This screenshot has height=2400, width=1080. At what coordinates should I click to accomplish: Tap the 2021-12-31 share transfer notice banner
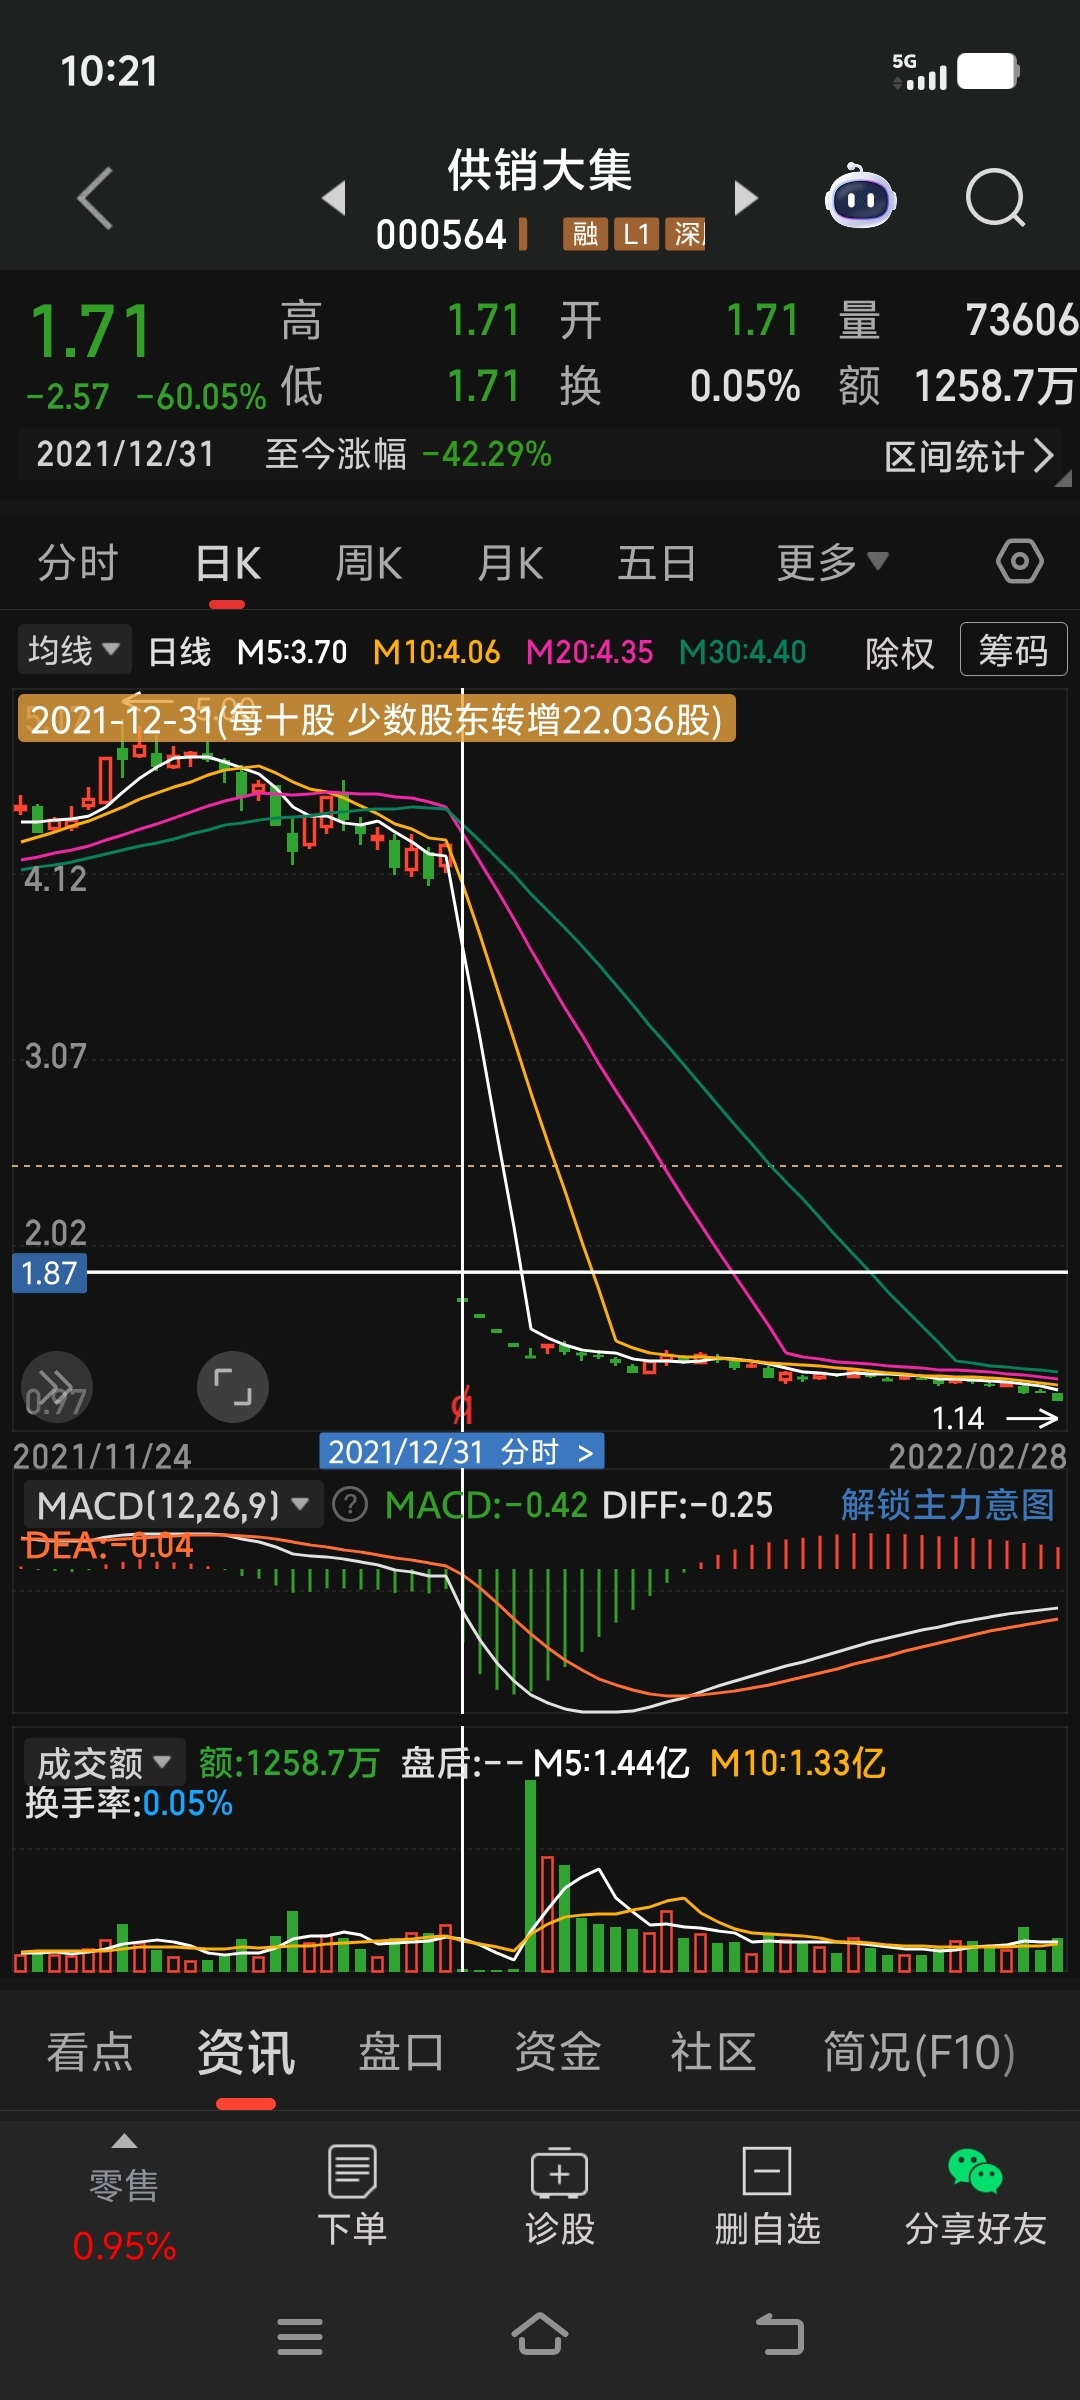377,719
